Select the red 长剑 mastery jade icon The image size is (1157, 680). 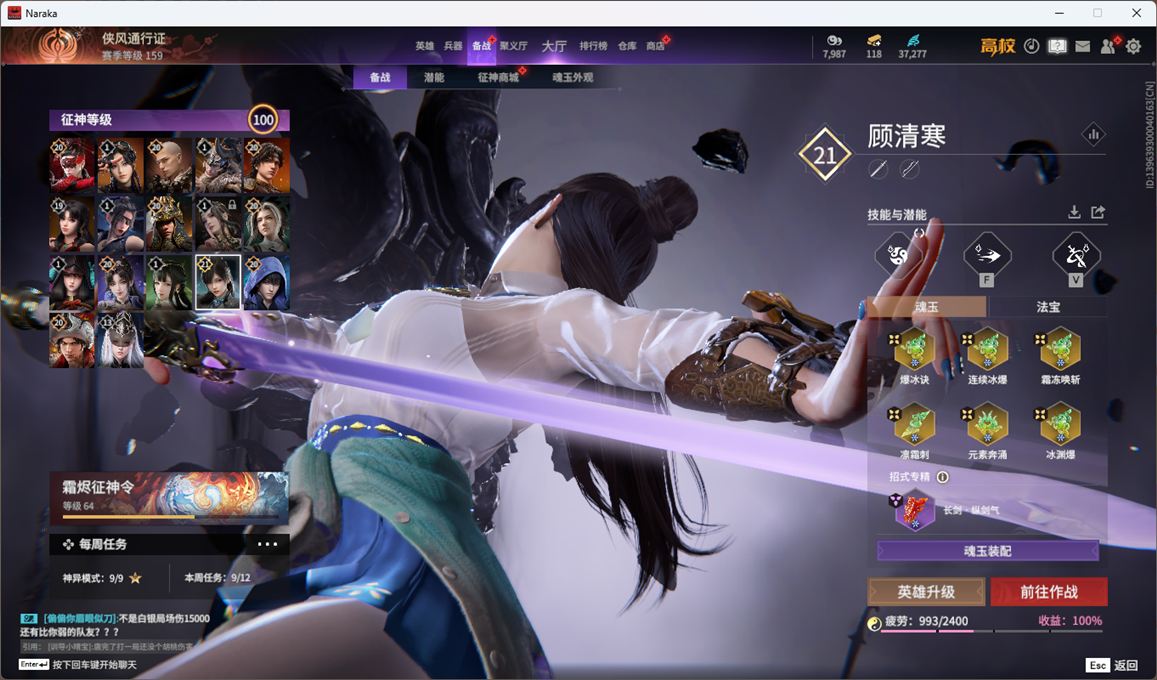pos(915,510)
